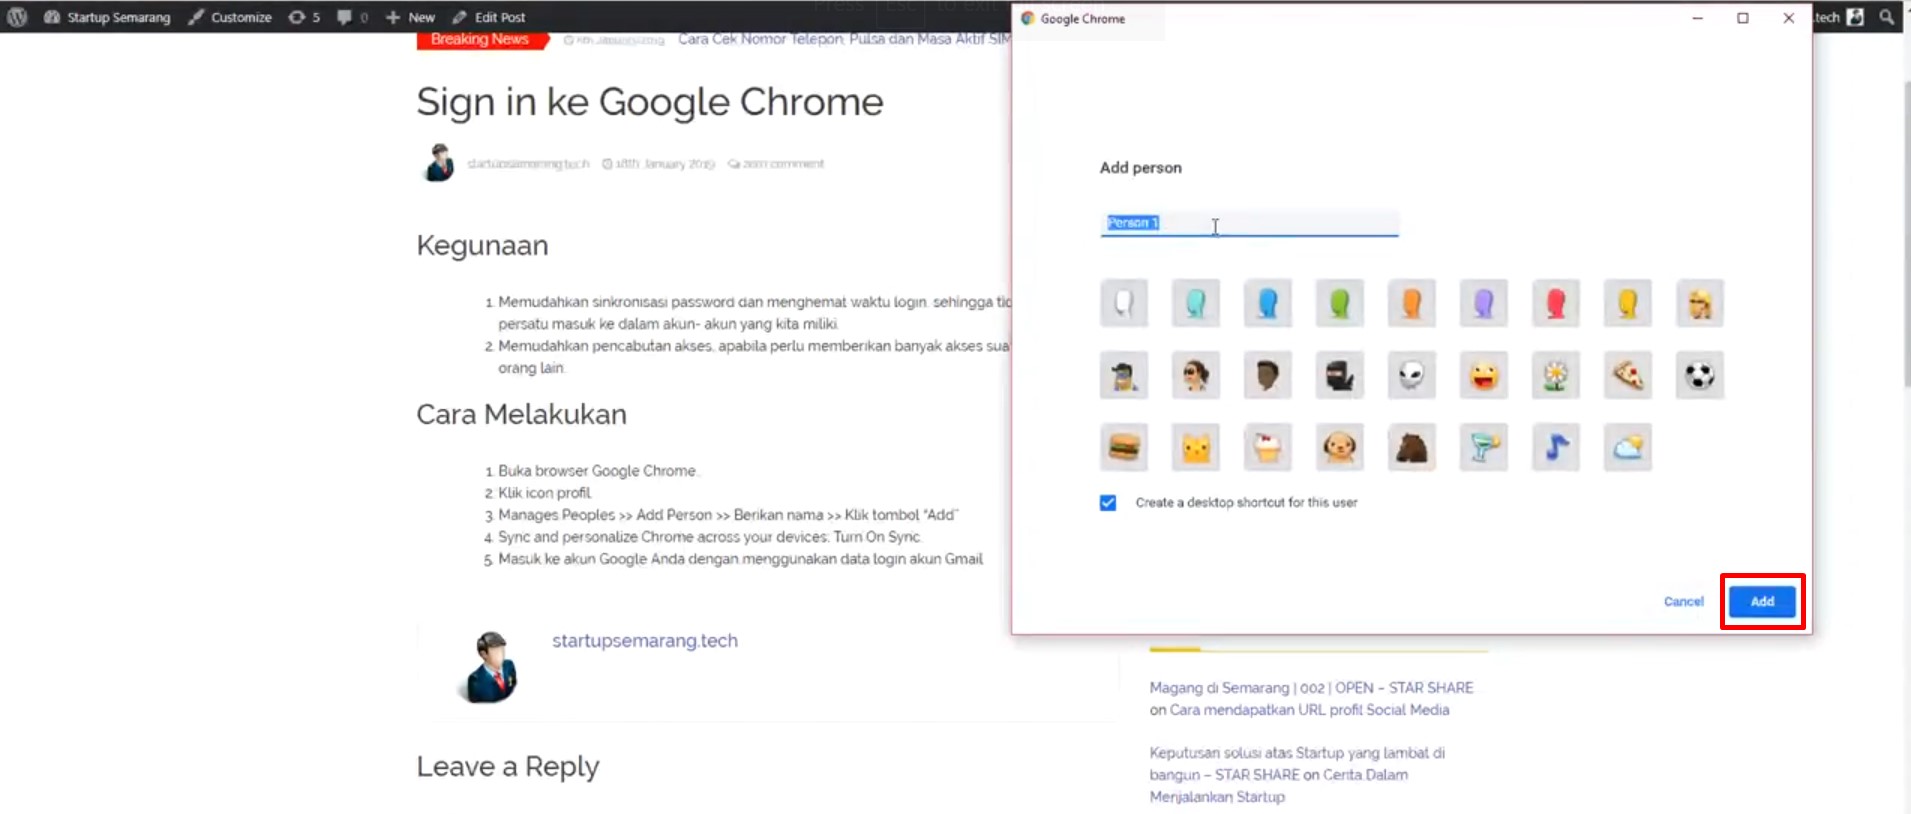Choose the teal silhouette avatar
Screen dimensions: 1911x814
(x=1196, y=303)
